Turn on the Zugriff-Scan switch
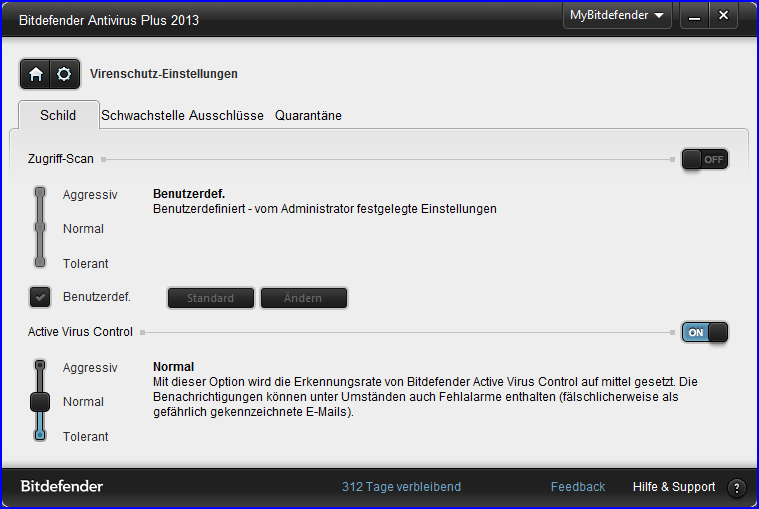The width and height of the screenshot is (759, 509). [x=705, y=159]
